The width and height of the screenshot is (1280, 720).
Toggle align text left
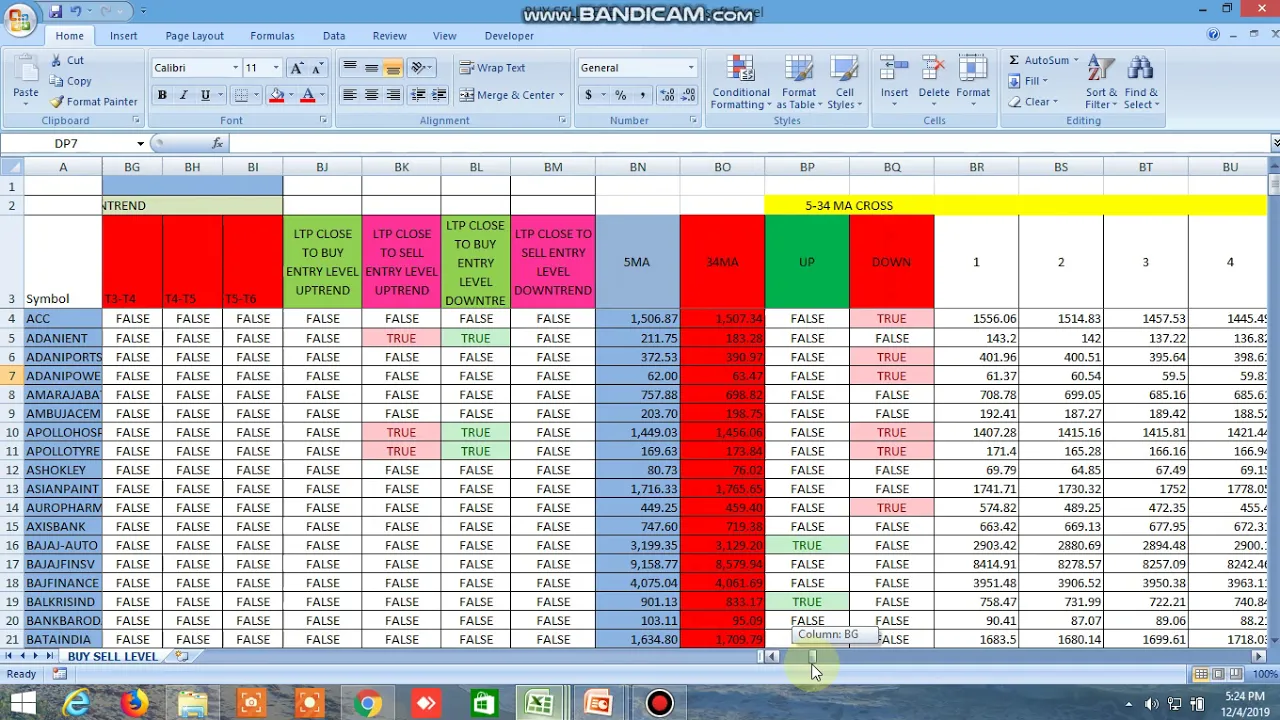point(349,95)
